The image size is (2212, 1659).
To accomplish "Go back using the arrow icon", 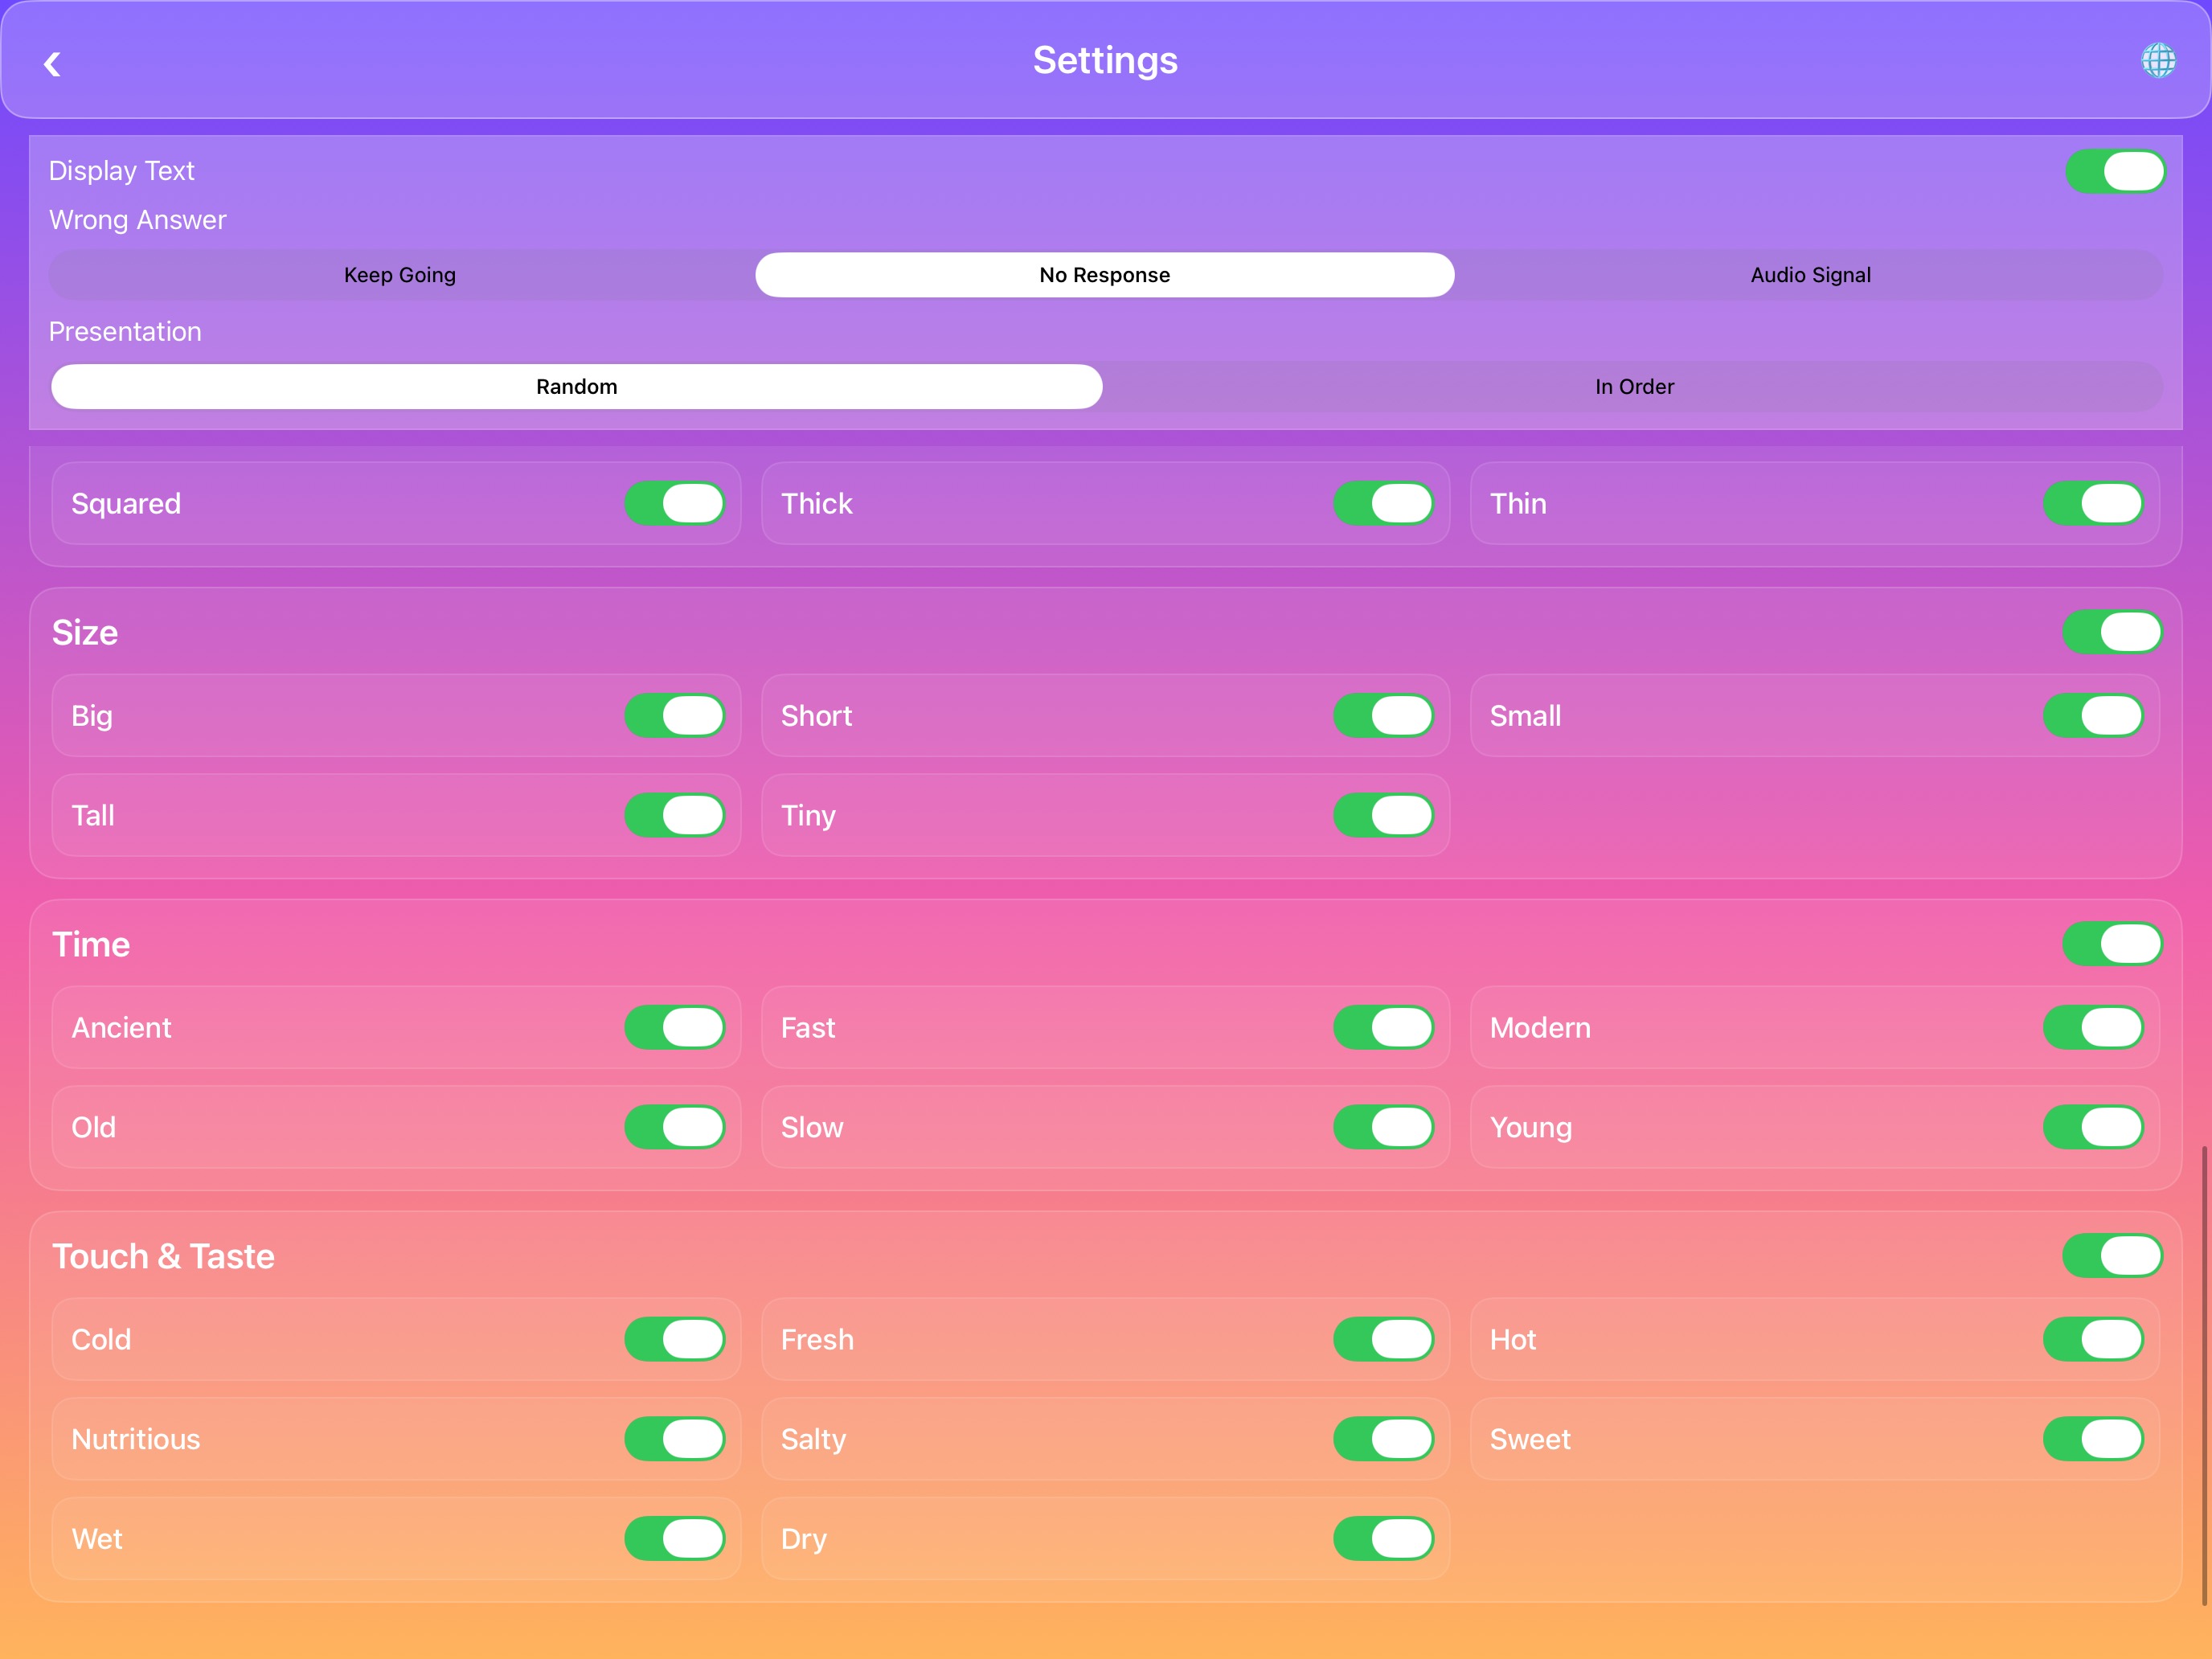I will tap(52, 64).
